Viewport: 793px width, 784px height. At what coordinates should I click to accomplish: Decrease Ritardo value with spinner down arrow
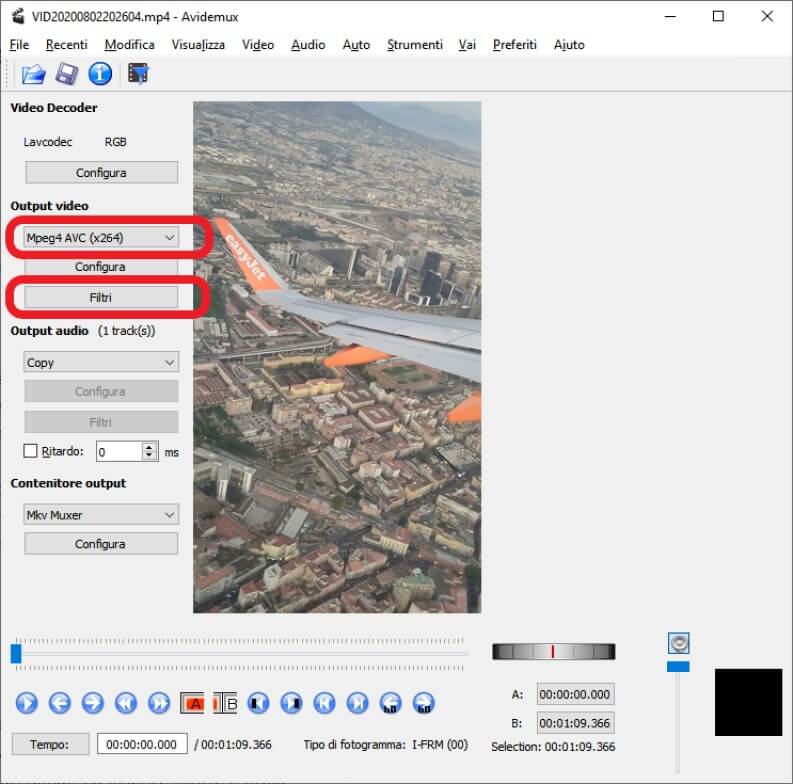(149, 455)
